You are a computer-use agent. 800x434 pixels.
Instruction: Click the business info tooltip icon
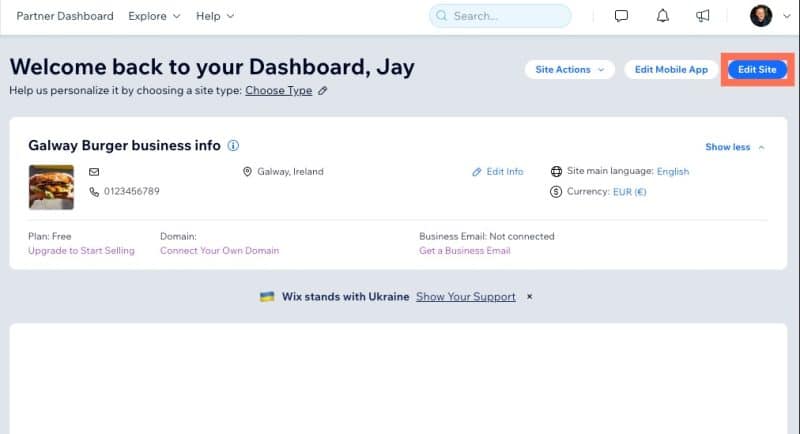pyautogui.click(x=233, y=145)
